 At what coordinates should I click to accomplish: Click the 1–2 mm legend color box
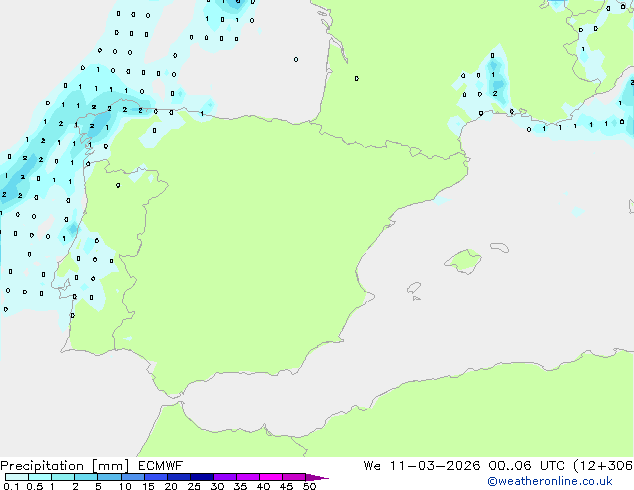point(63,477)
